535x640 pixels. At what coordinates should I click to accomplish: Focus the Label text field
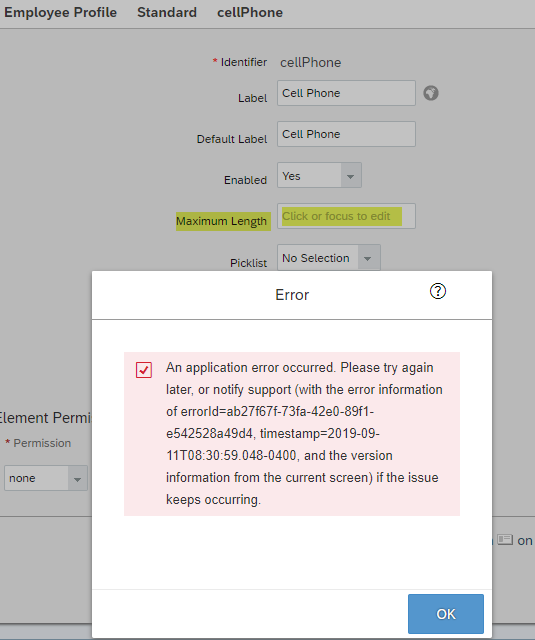point(346,93)
